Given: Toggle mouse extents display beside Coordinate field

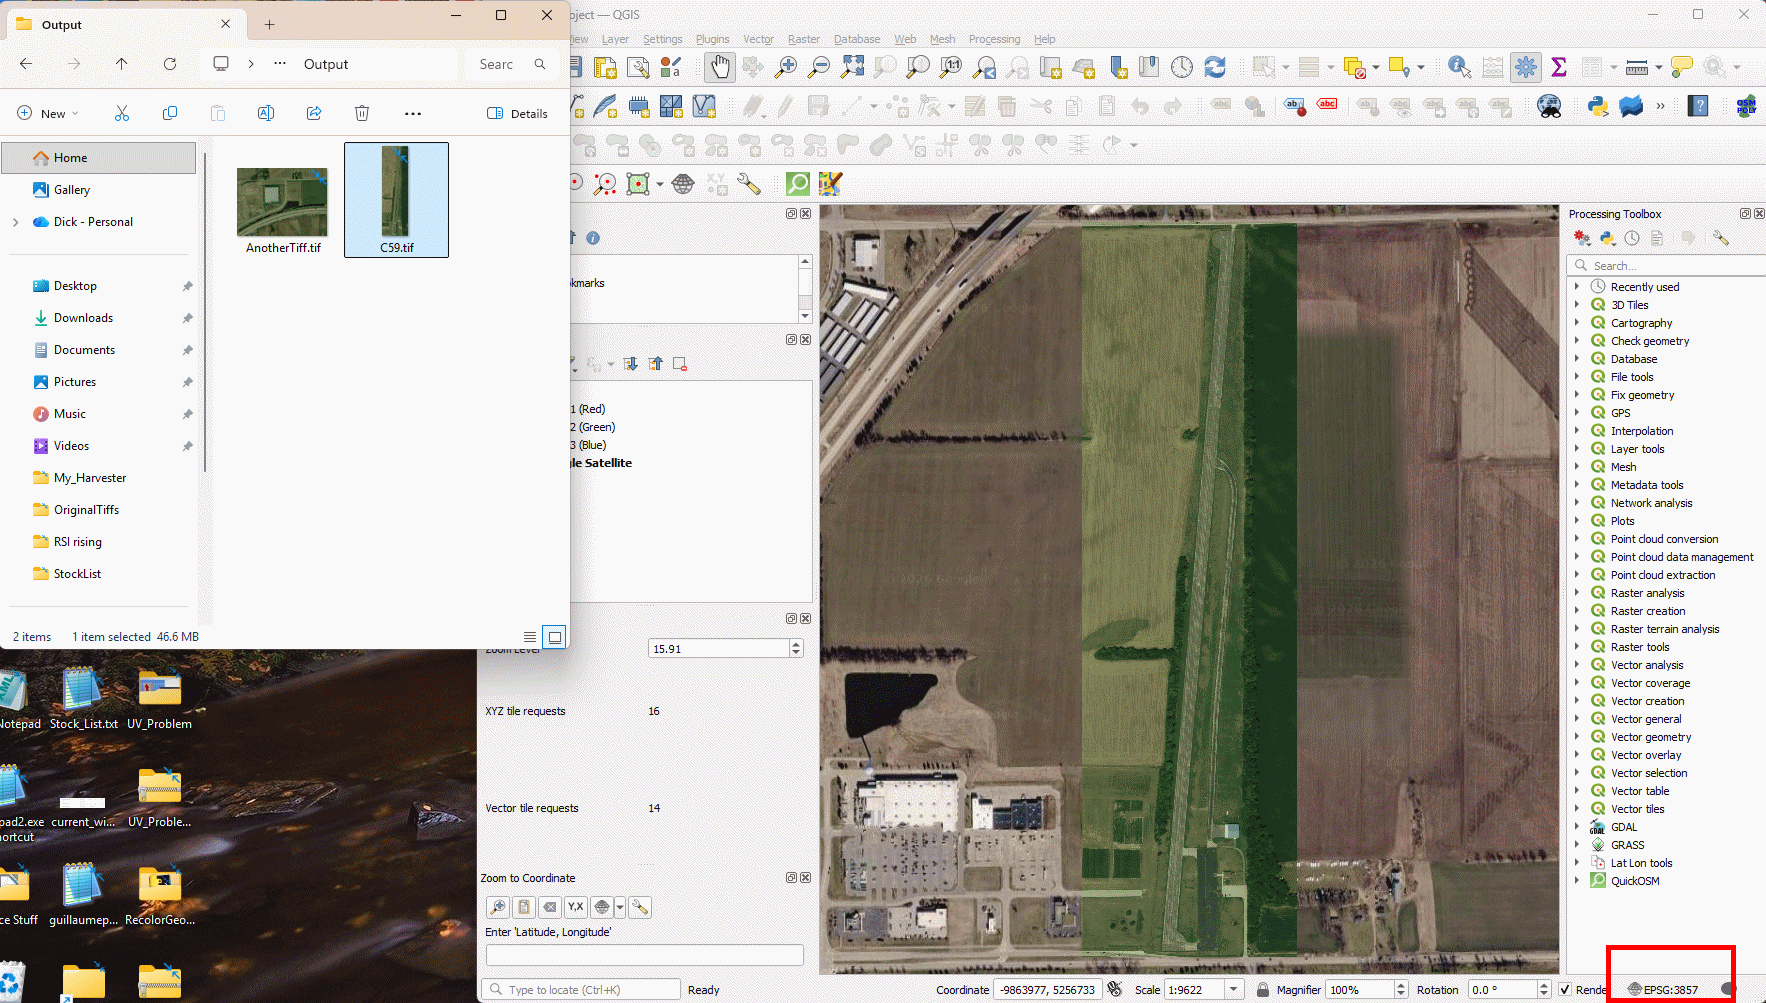Looking at the screenshot, I should [x=1115, y=990].
